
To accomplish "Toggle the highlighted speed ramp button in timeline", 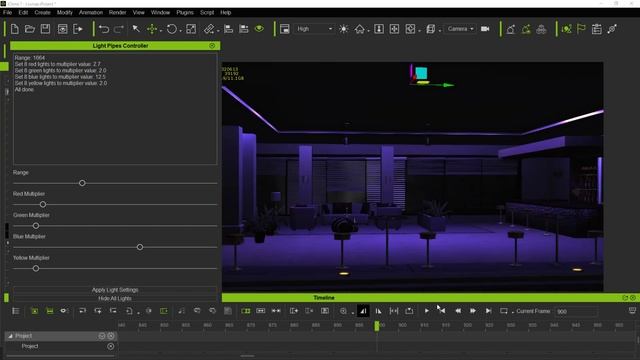I will 363,311.
